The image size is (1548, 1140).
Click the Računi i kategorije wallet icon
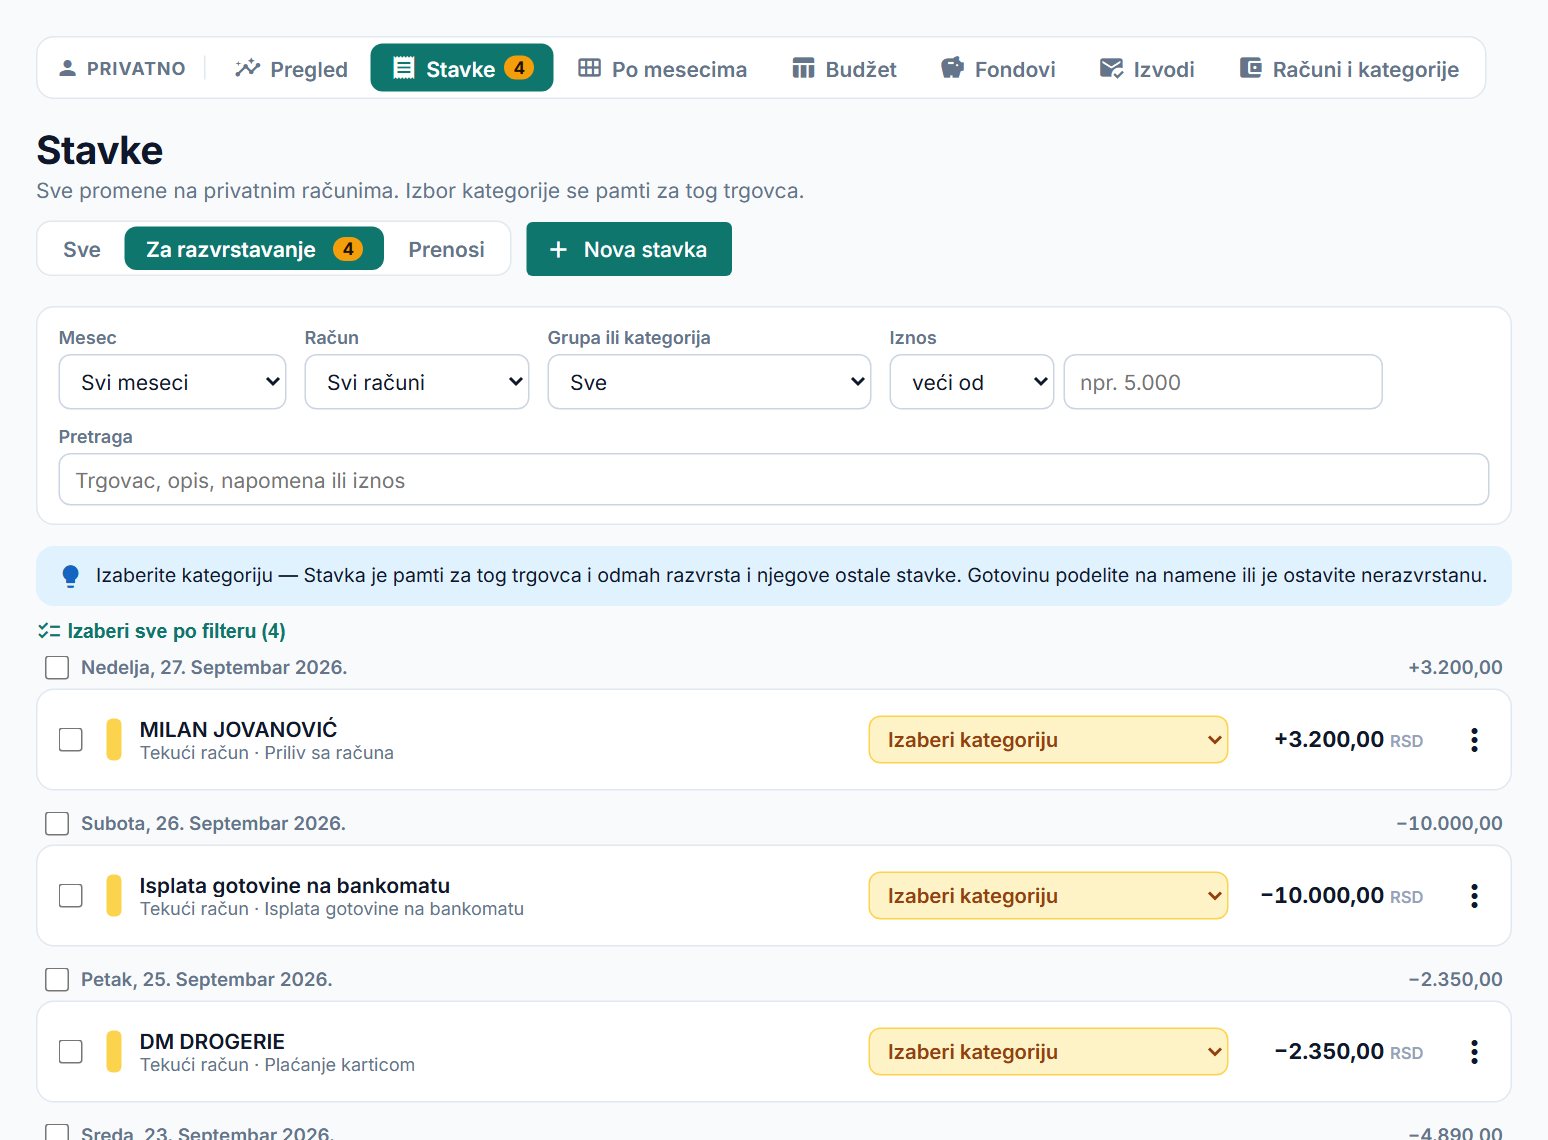point(1250,68)
